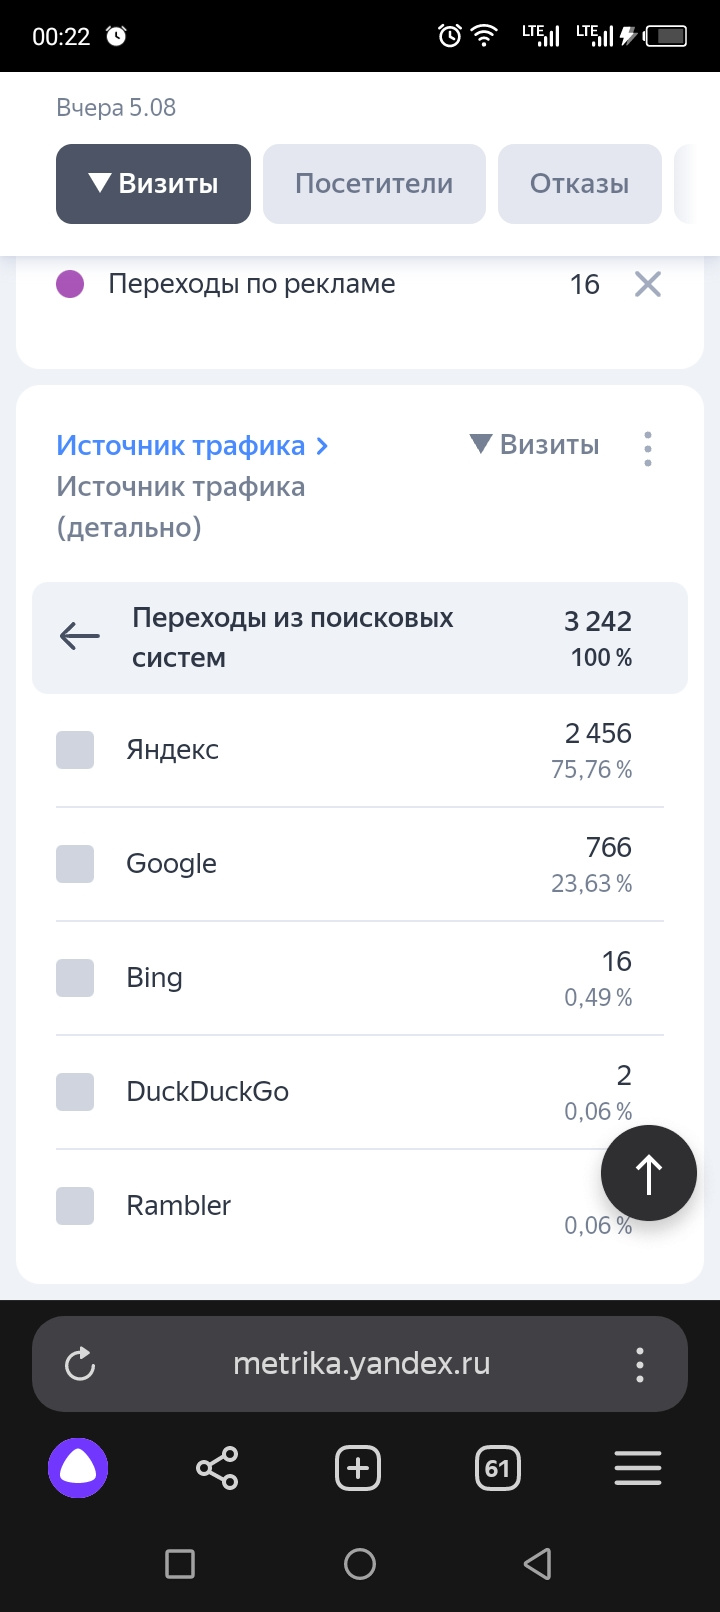
Task: Reload the page with refresh icon
Action: pos(80,1364)
